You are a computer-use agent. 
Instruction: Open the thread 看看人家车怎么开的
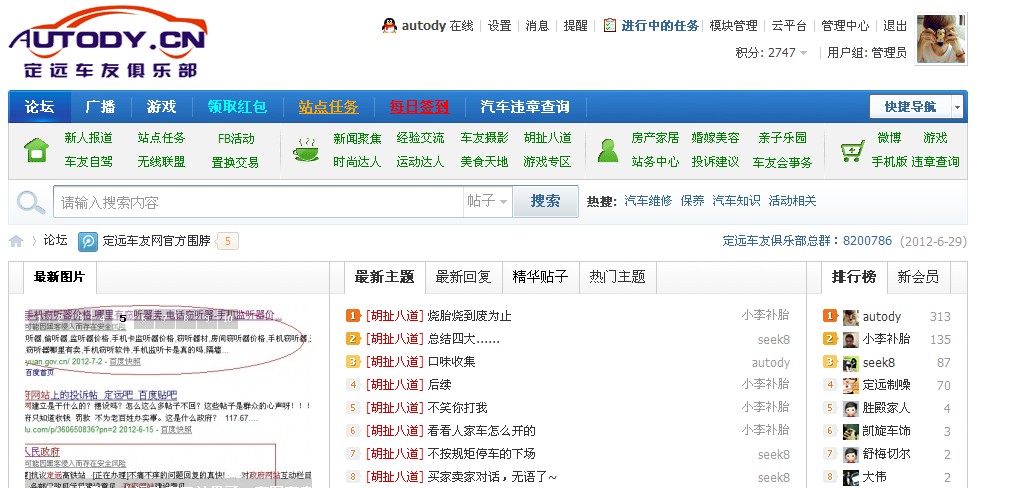[482, 430]
